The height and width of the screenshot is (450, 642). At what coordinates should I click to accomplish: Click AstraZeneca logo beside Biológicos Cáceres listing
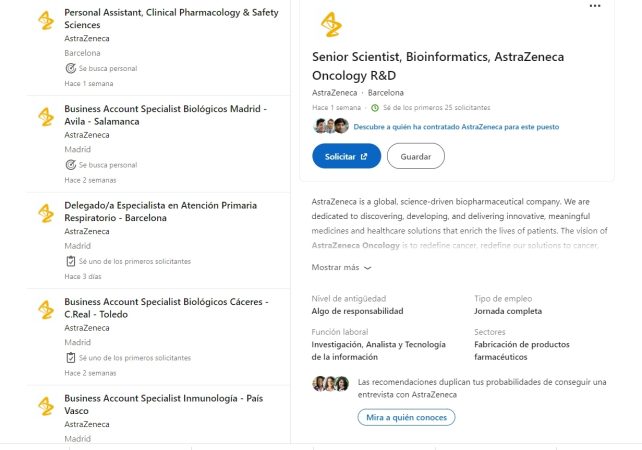[x=46, y=308]
